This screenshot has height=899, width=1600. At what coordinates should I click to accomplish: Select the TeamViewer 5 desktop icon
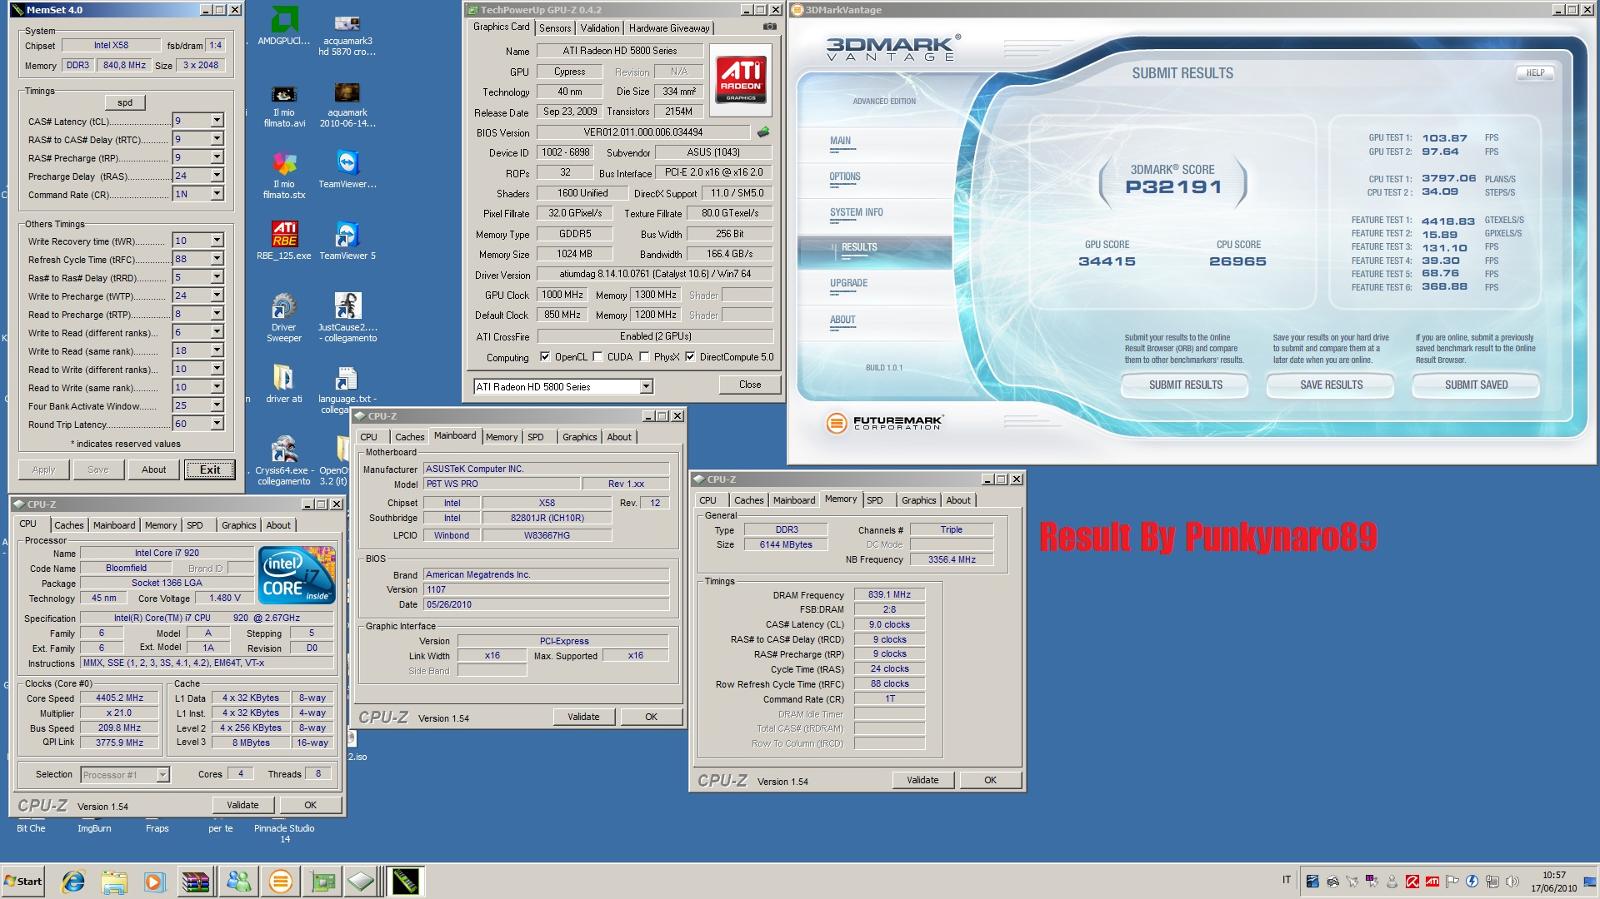click(x=347, y=241)
